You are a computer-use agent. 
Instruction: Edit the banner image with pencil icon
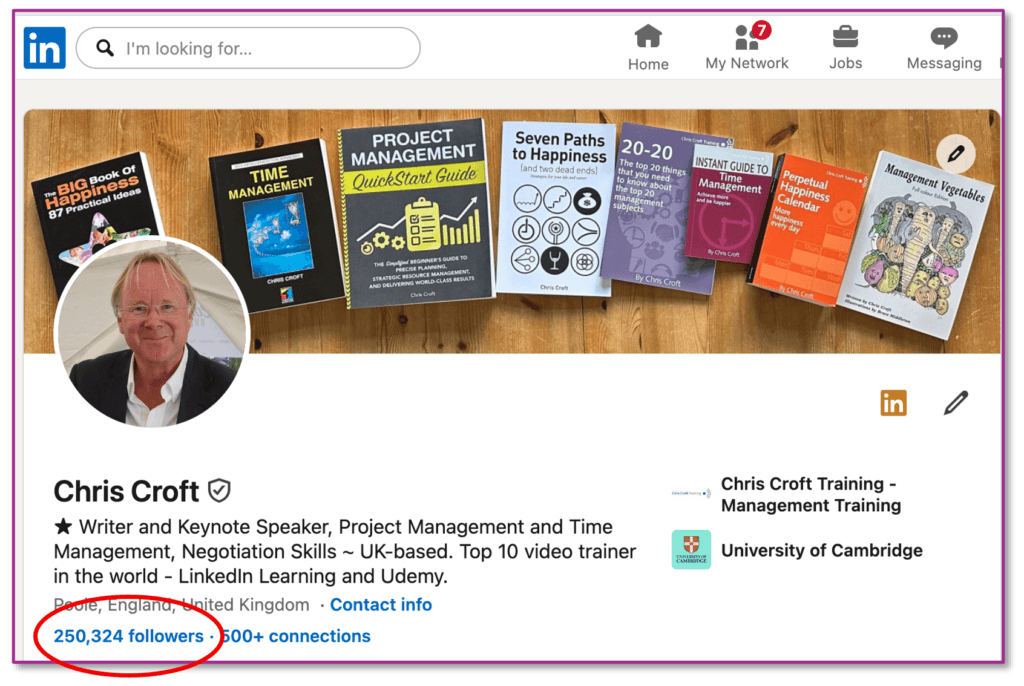pyautogui.click(x=955, y=154)
